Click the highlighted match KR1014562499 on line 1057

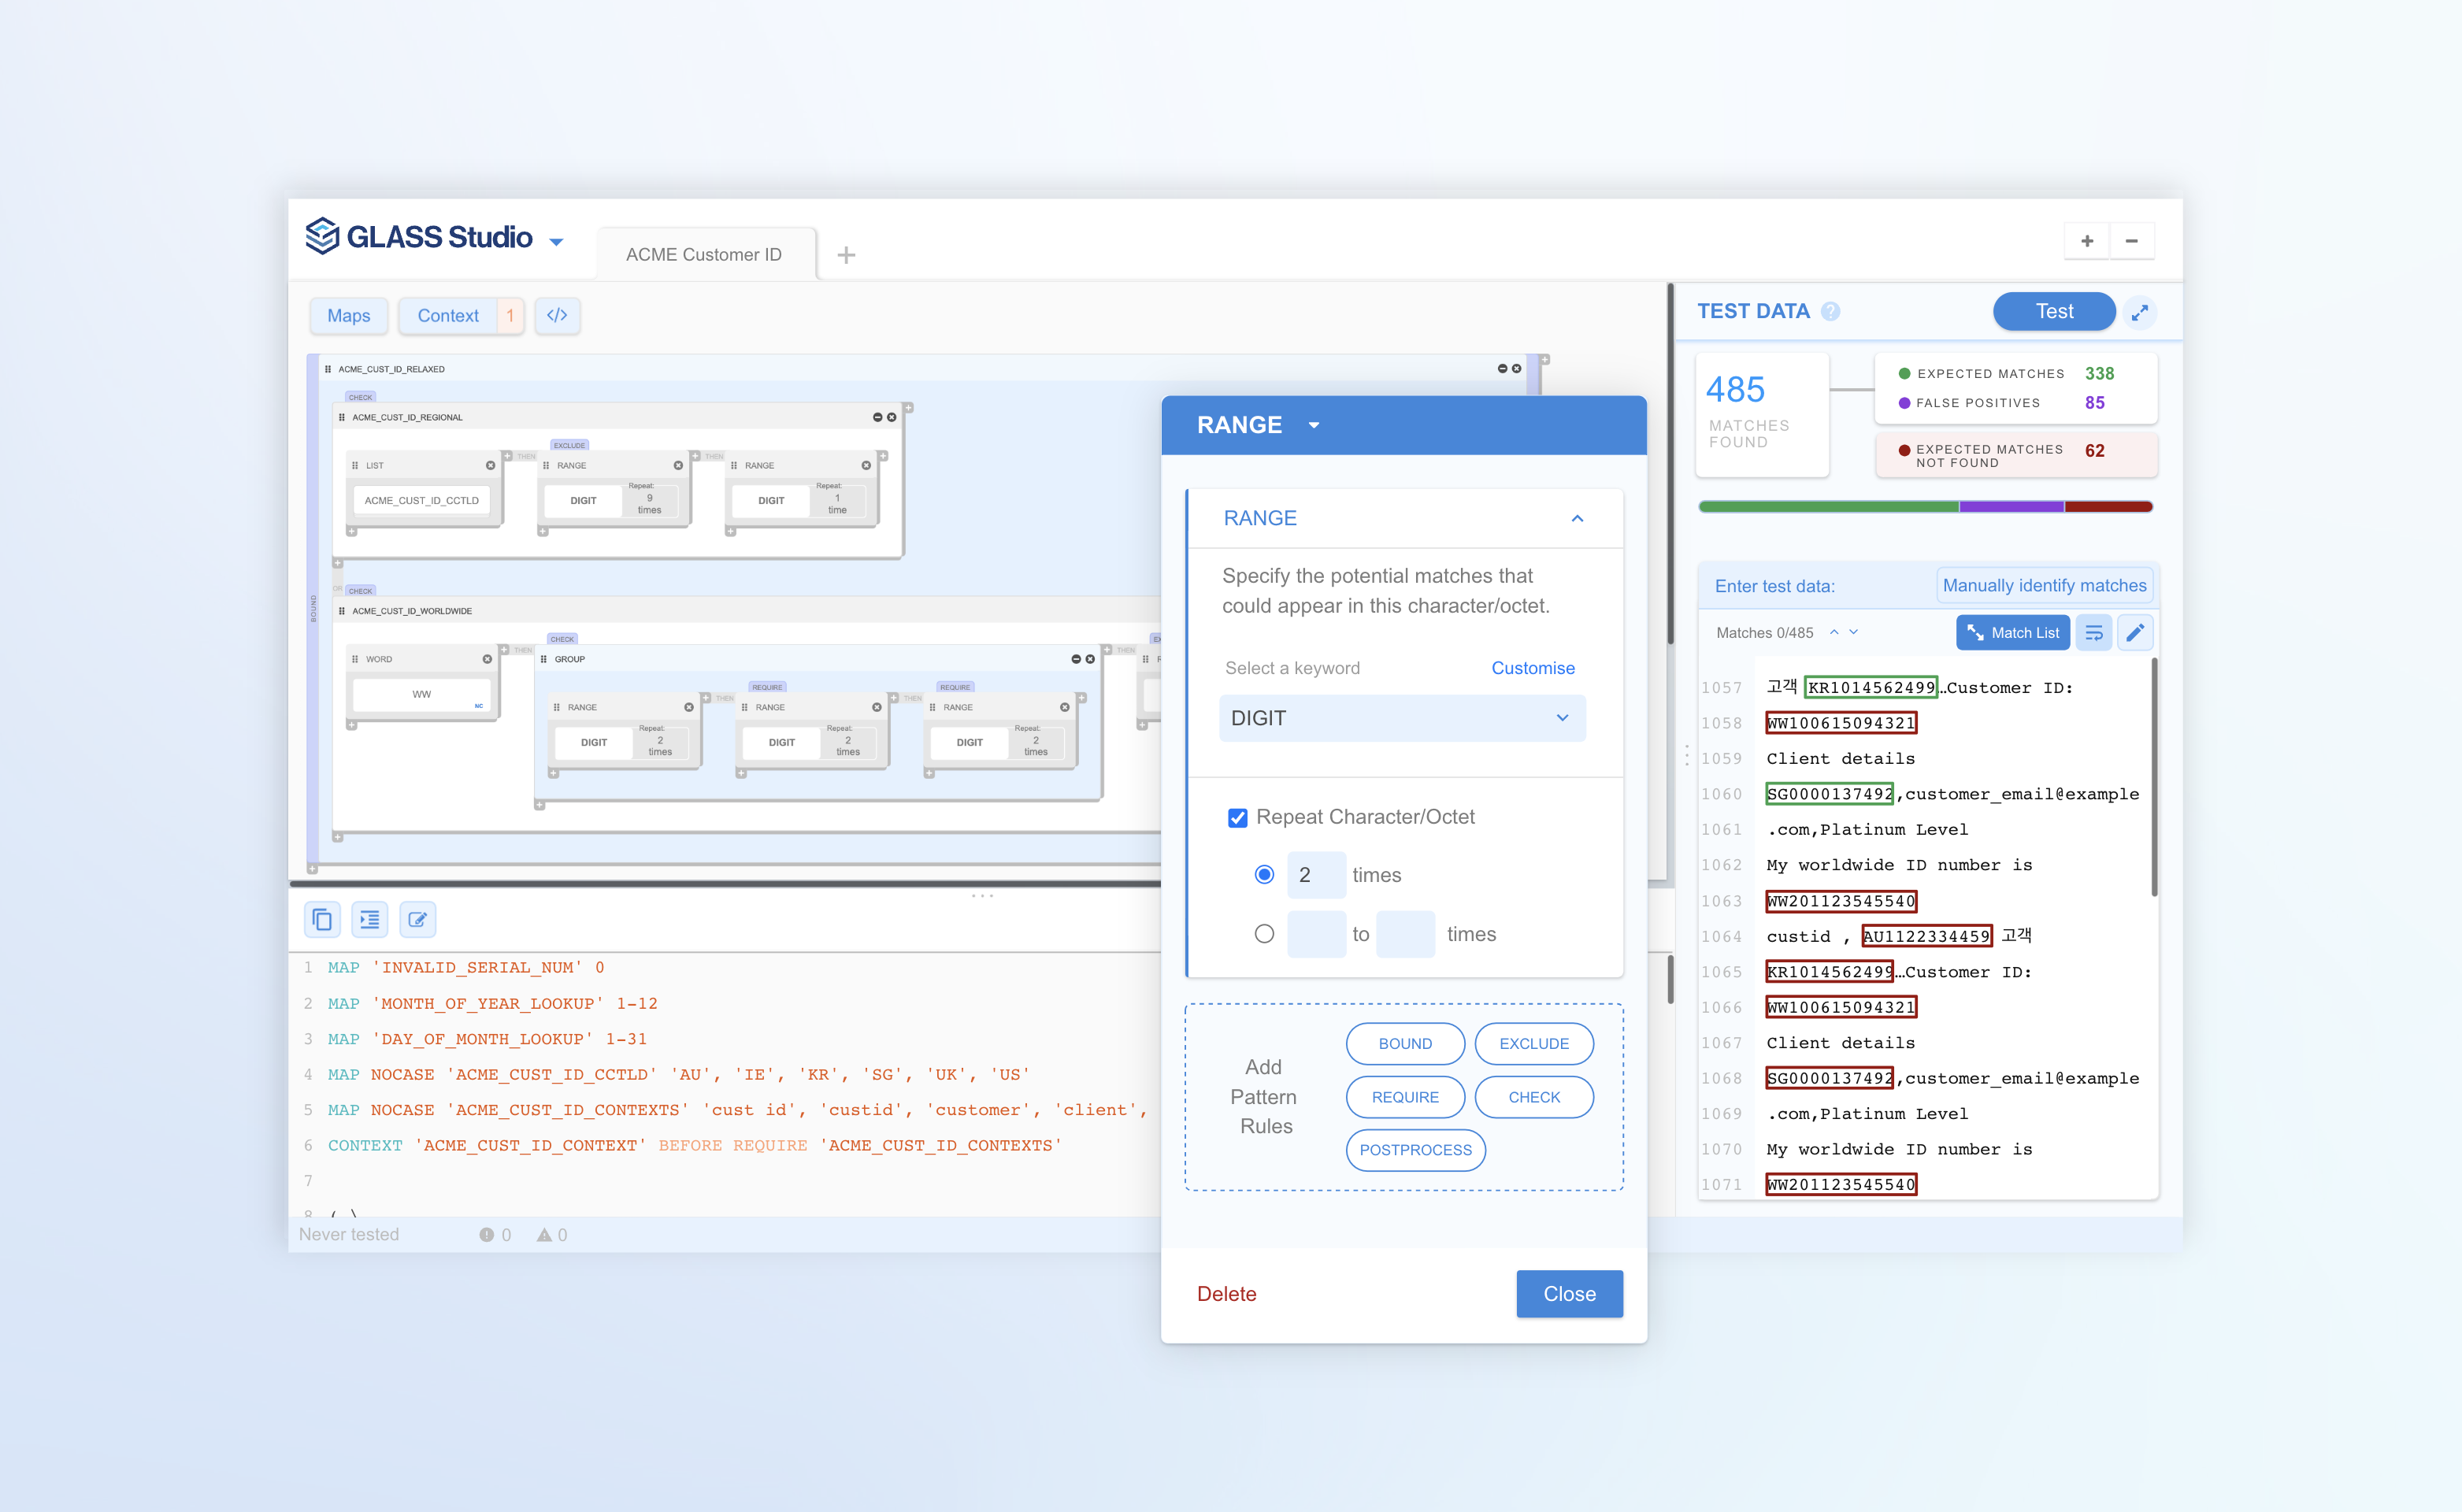tap(1870, 687)
